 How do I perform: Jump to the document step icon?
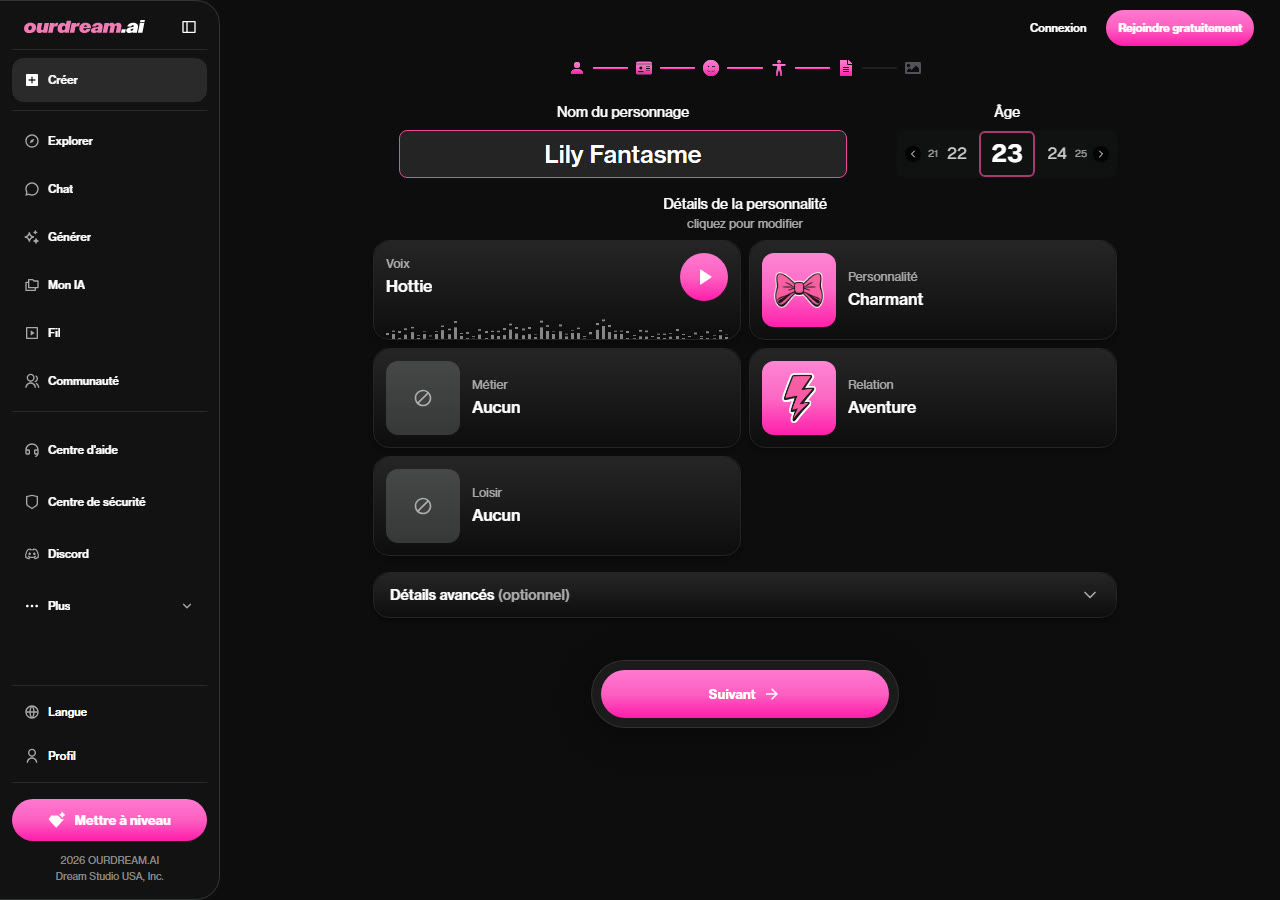click(x=846, y=68)
